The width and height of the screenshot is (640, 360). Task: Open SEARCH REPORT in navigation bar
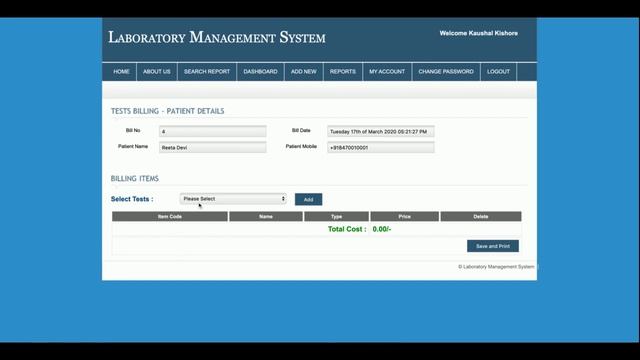point(207,71)
